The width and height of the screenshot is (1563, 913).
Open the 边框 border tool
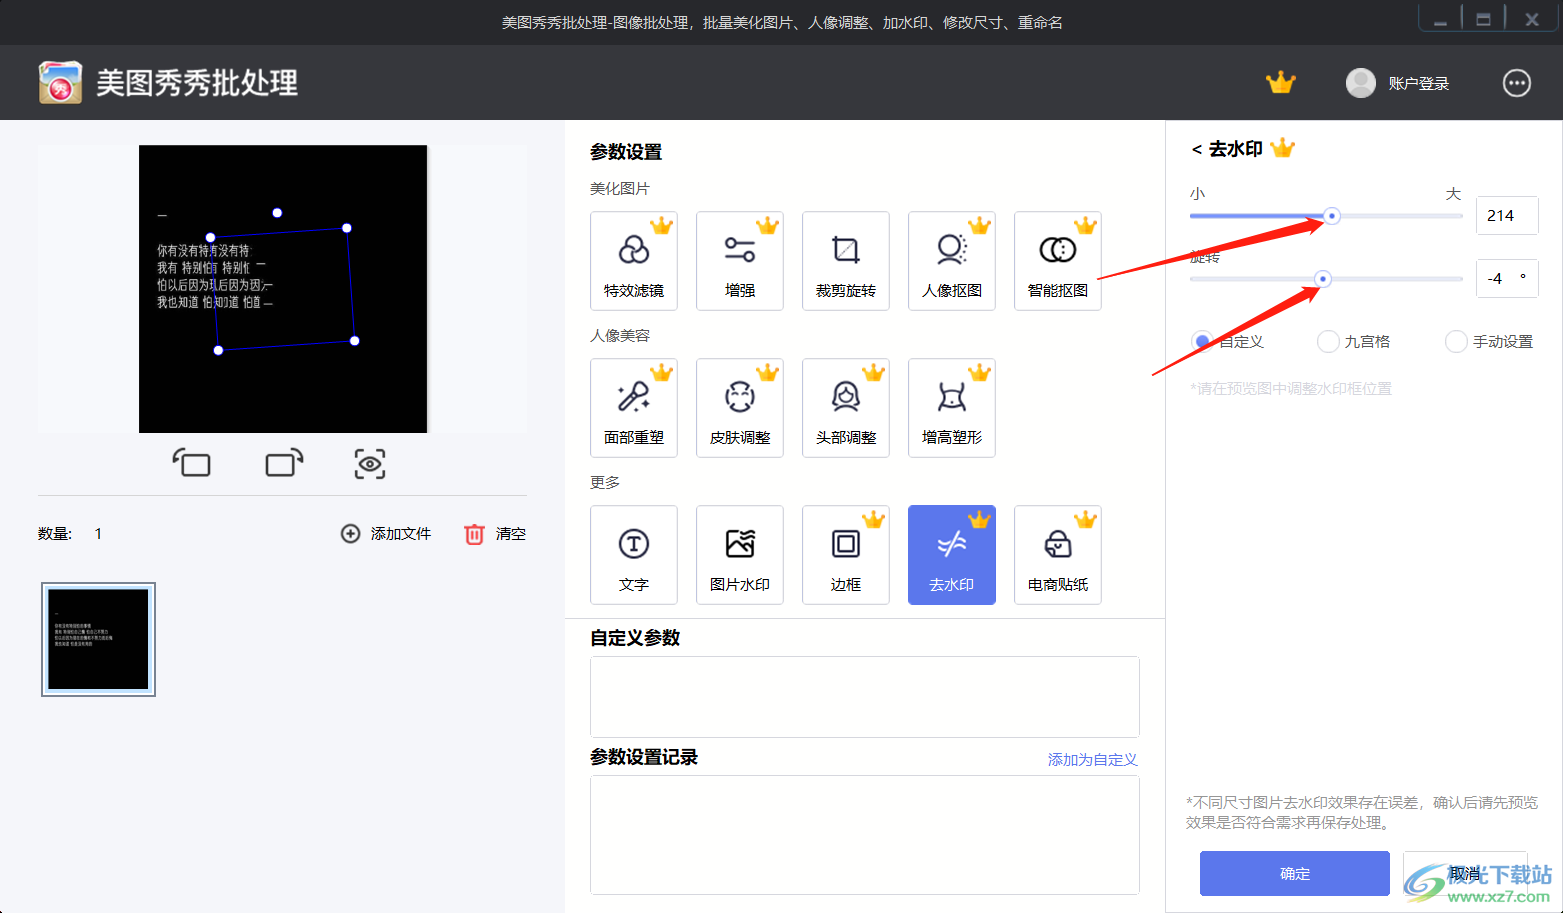pyautogui.click(x=846, y=555)
